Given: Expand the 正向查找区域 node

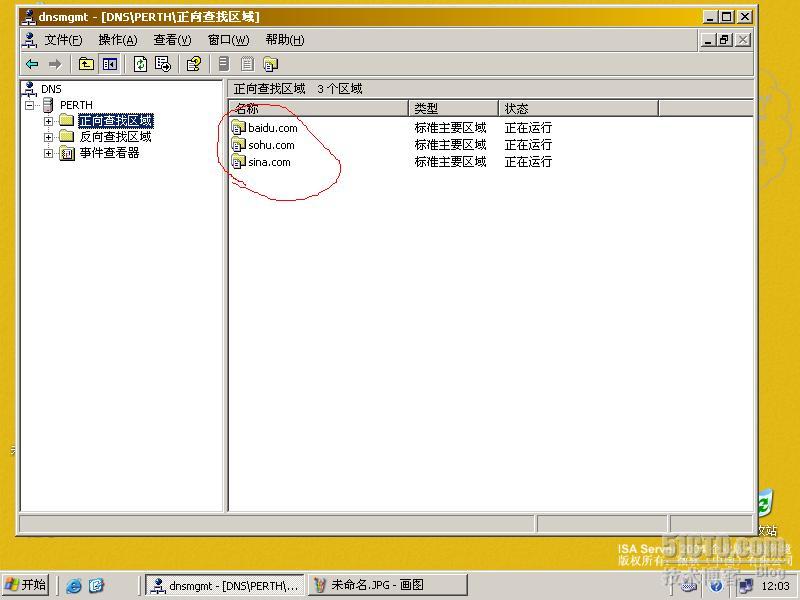Looking at the screenshot, I should [48, 121].
